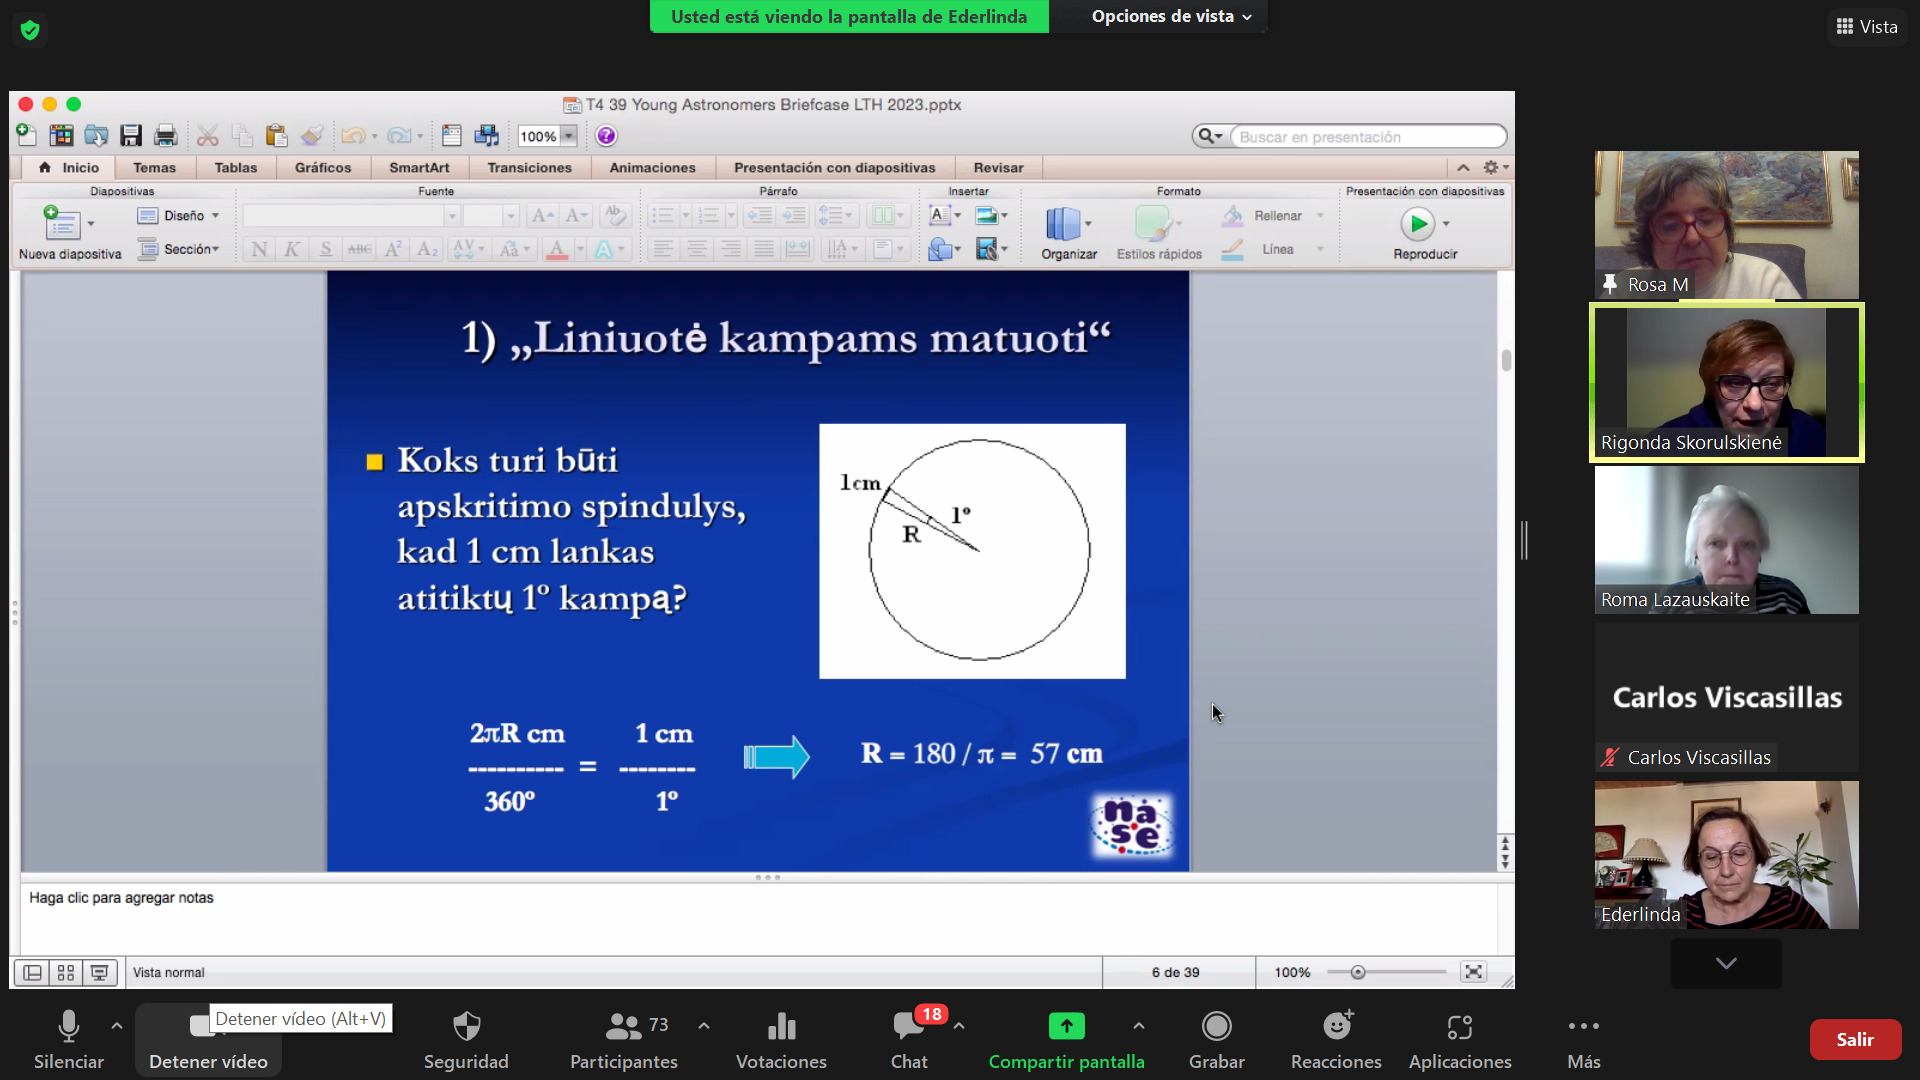Viewport: 1920px width, 1080px height.
Task: Click the open file folder icon
Action: click(96, 135)
